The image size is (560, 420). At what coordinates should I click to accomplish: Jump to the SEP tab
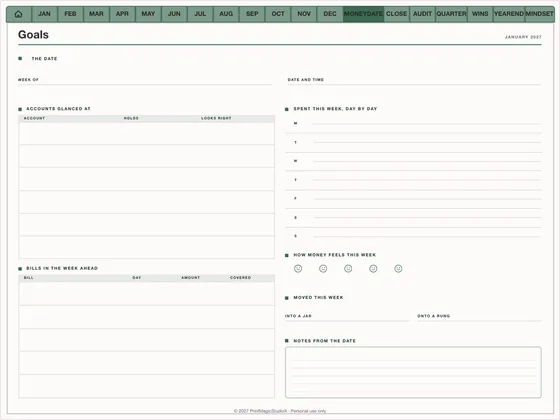coord(252,14)
